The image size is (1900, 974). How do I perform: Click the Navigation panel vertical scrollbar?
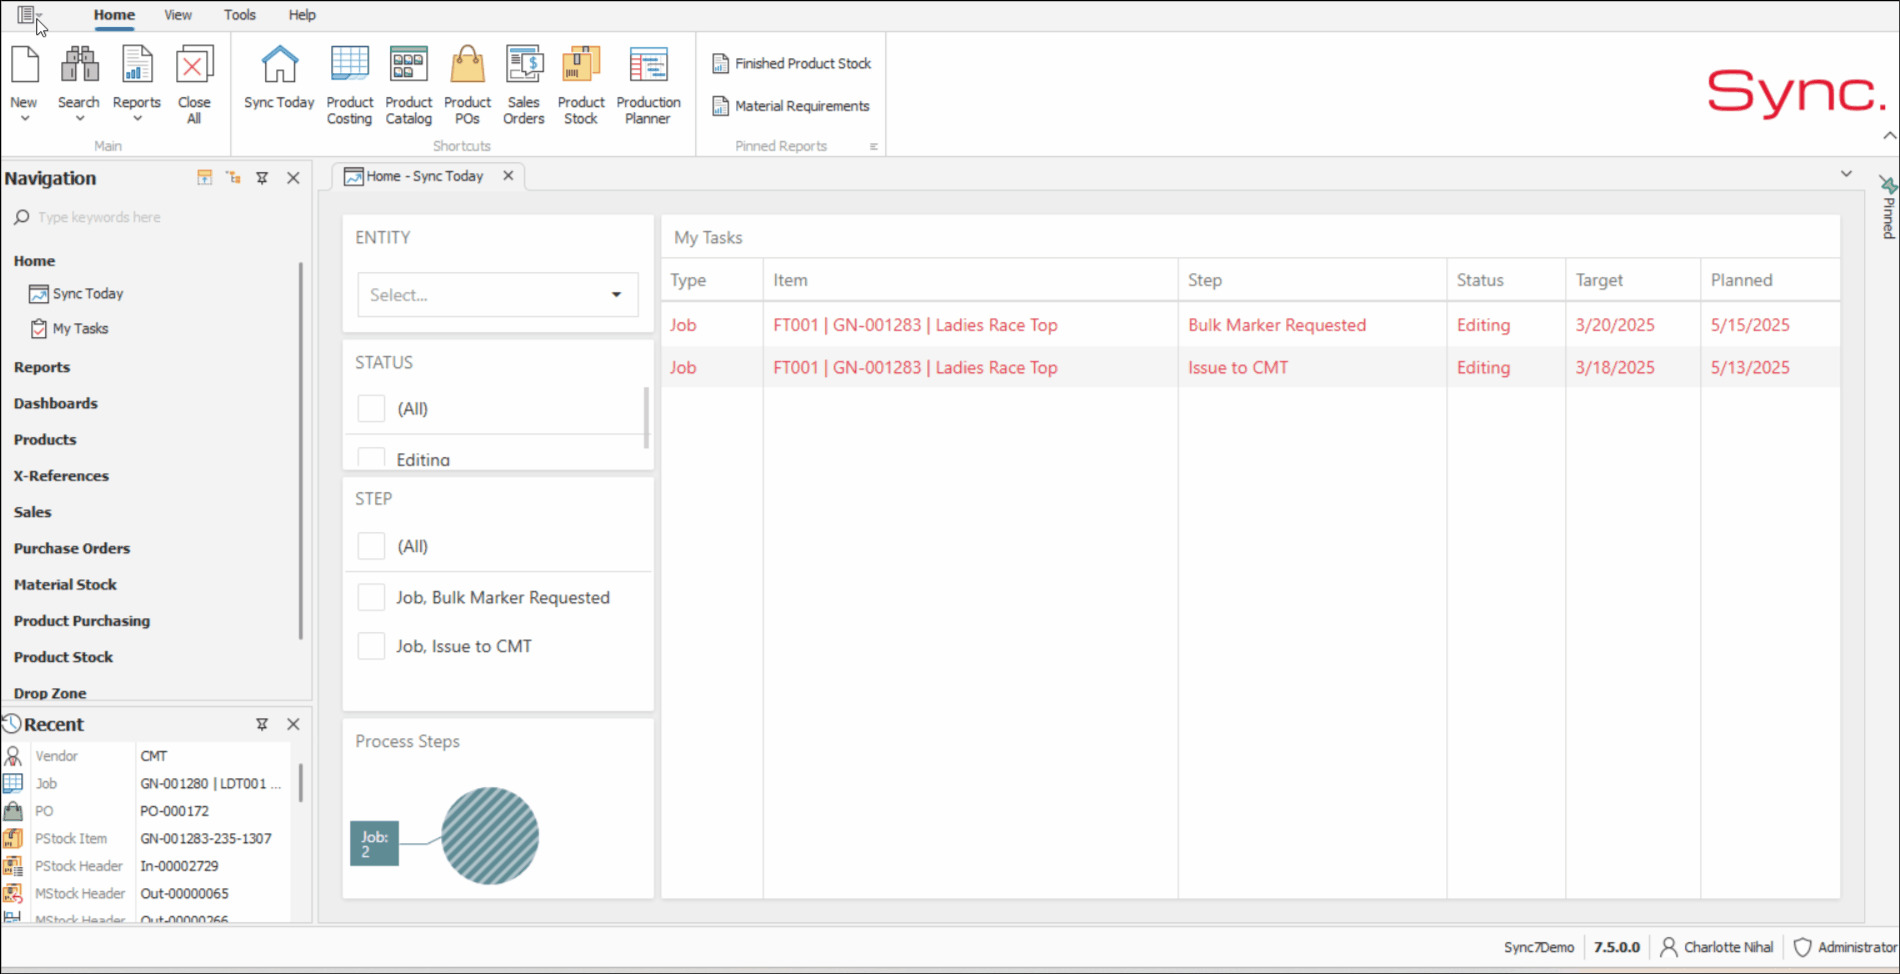pyautogui.click(x=300, y=450)
